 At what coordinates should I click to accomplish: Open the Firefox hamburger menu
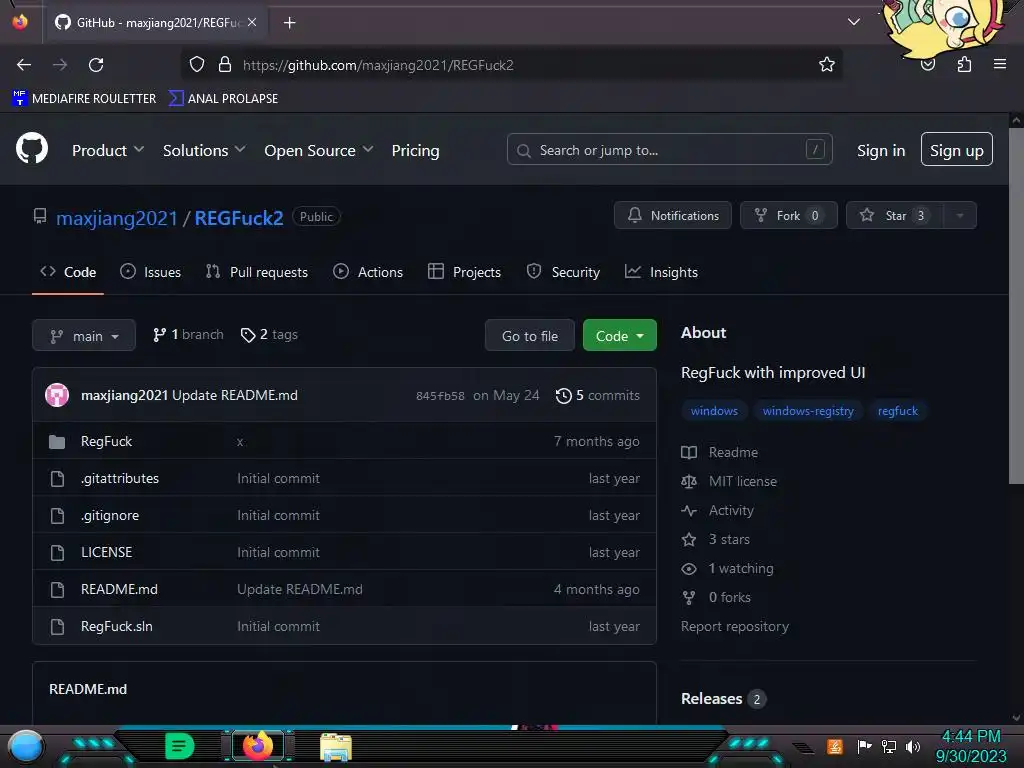coord(999,64)
